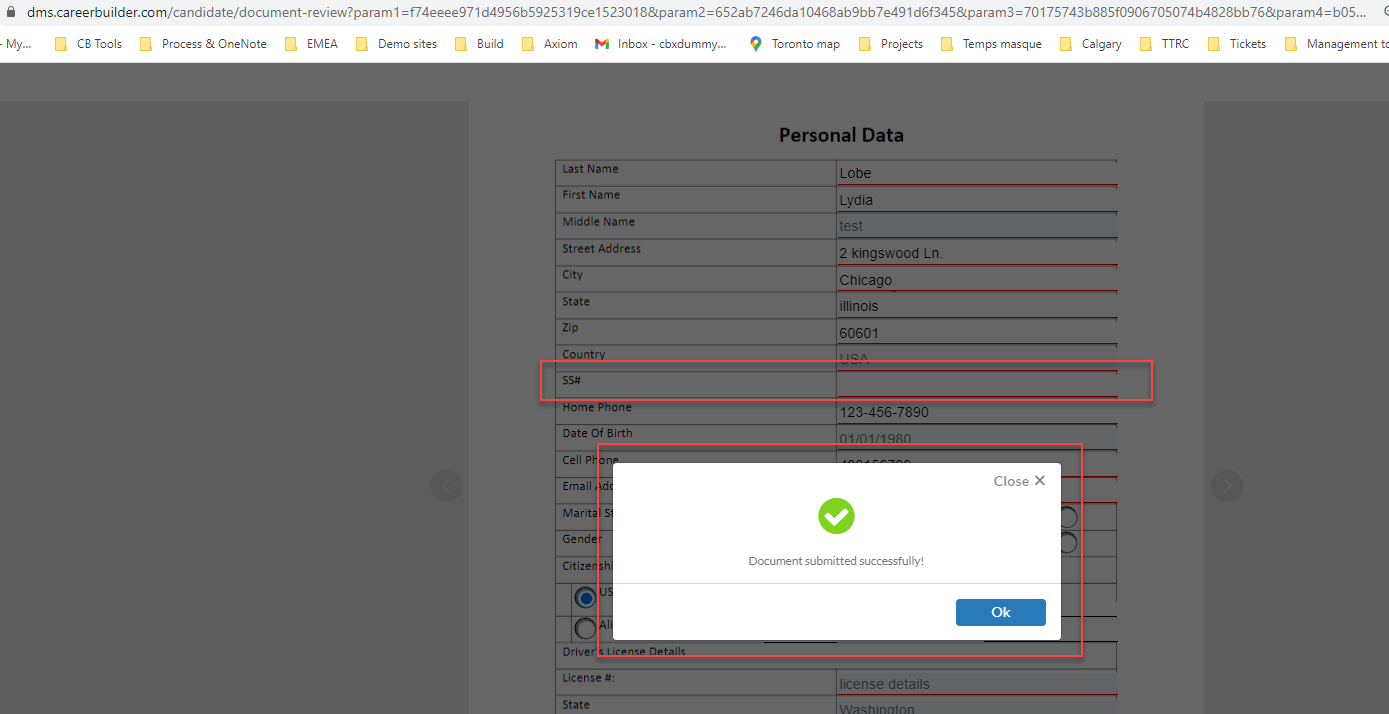Click the padlock icon in the address bar
Viewport: 1389px width, 714px height.
(x=9, y=14)
